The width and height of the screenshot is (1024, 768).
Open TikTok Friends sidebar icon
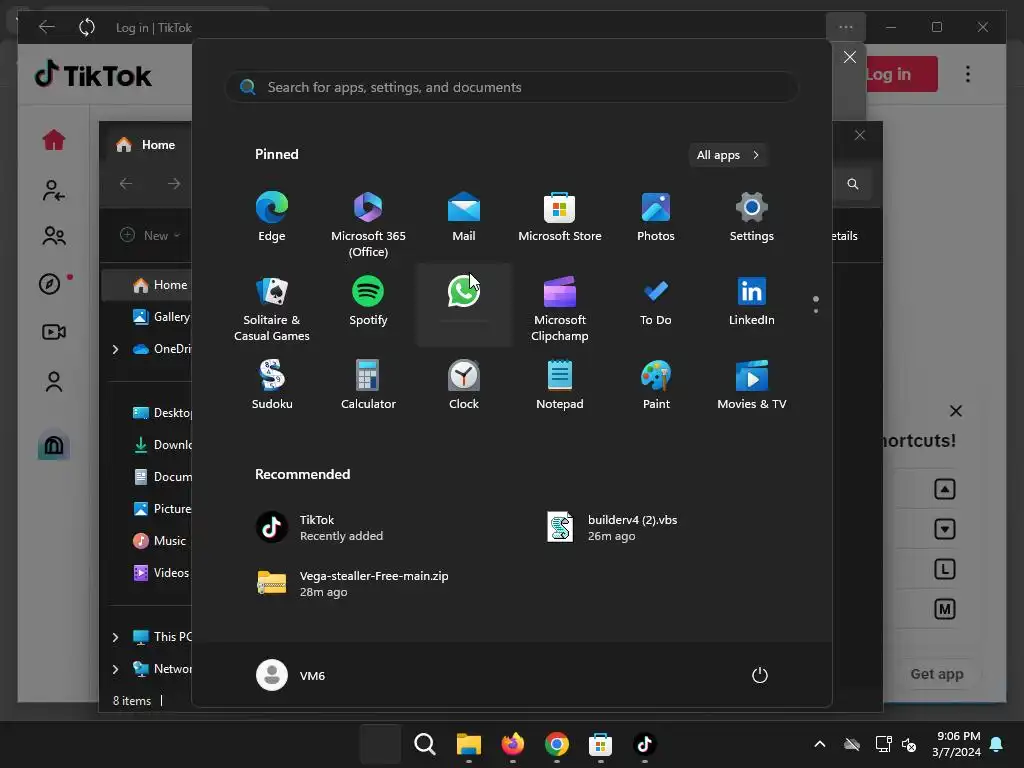coord(54,236)
